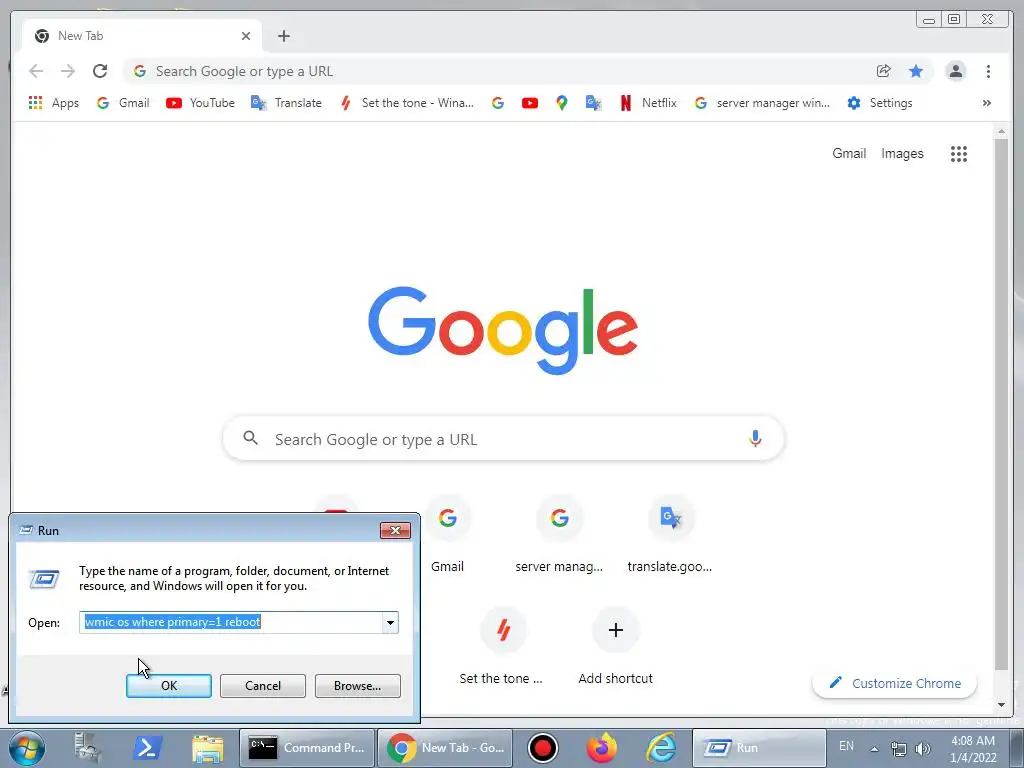1024x768 pixels.
Task: Click the Gmail link at top right
Action: click(849, 153)
